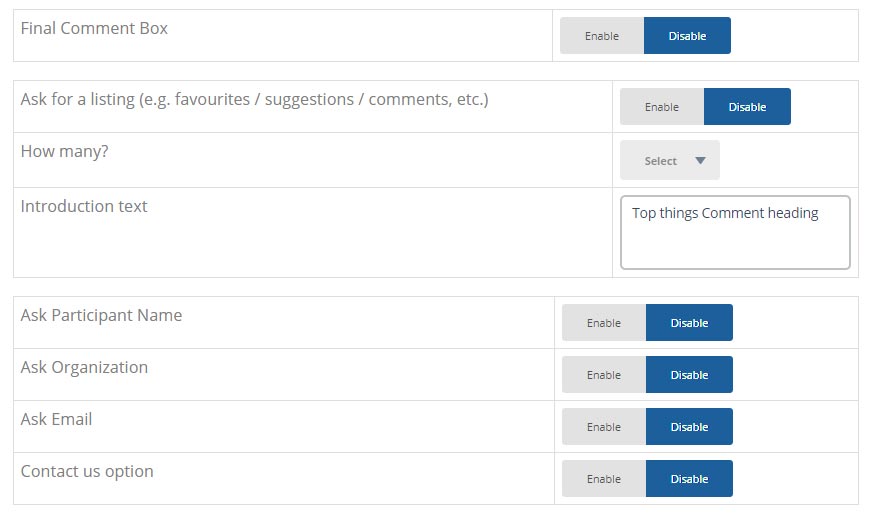Viewport: 870px width, 522px height.
Task: Disable Ask Participant Name
Action: pyautogui.click(x=689, y=322)
